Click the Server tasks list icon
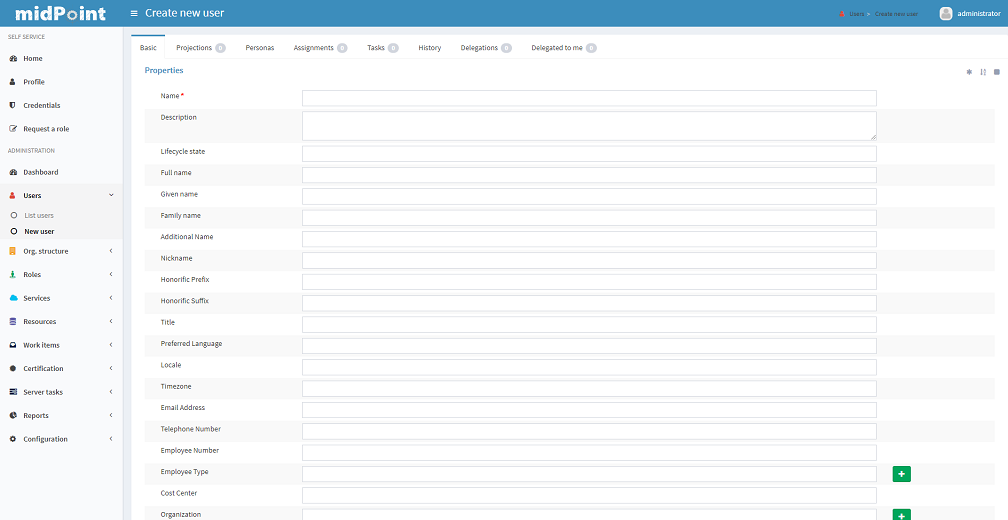1008x520 pixels. tap(13, 392)
